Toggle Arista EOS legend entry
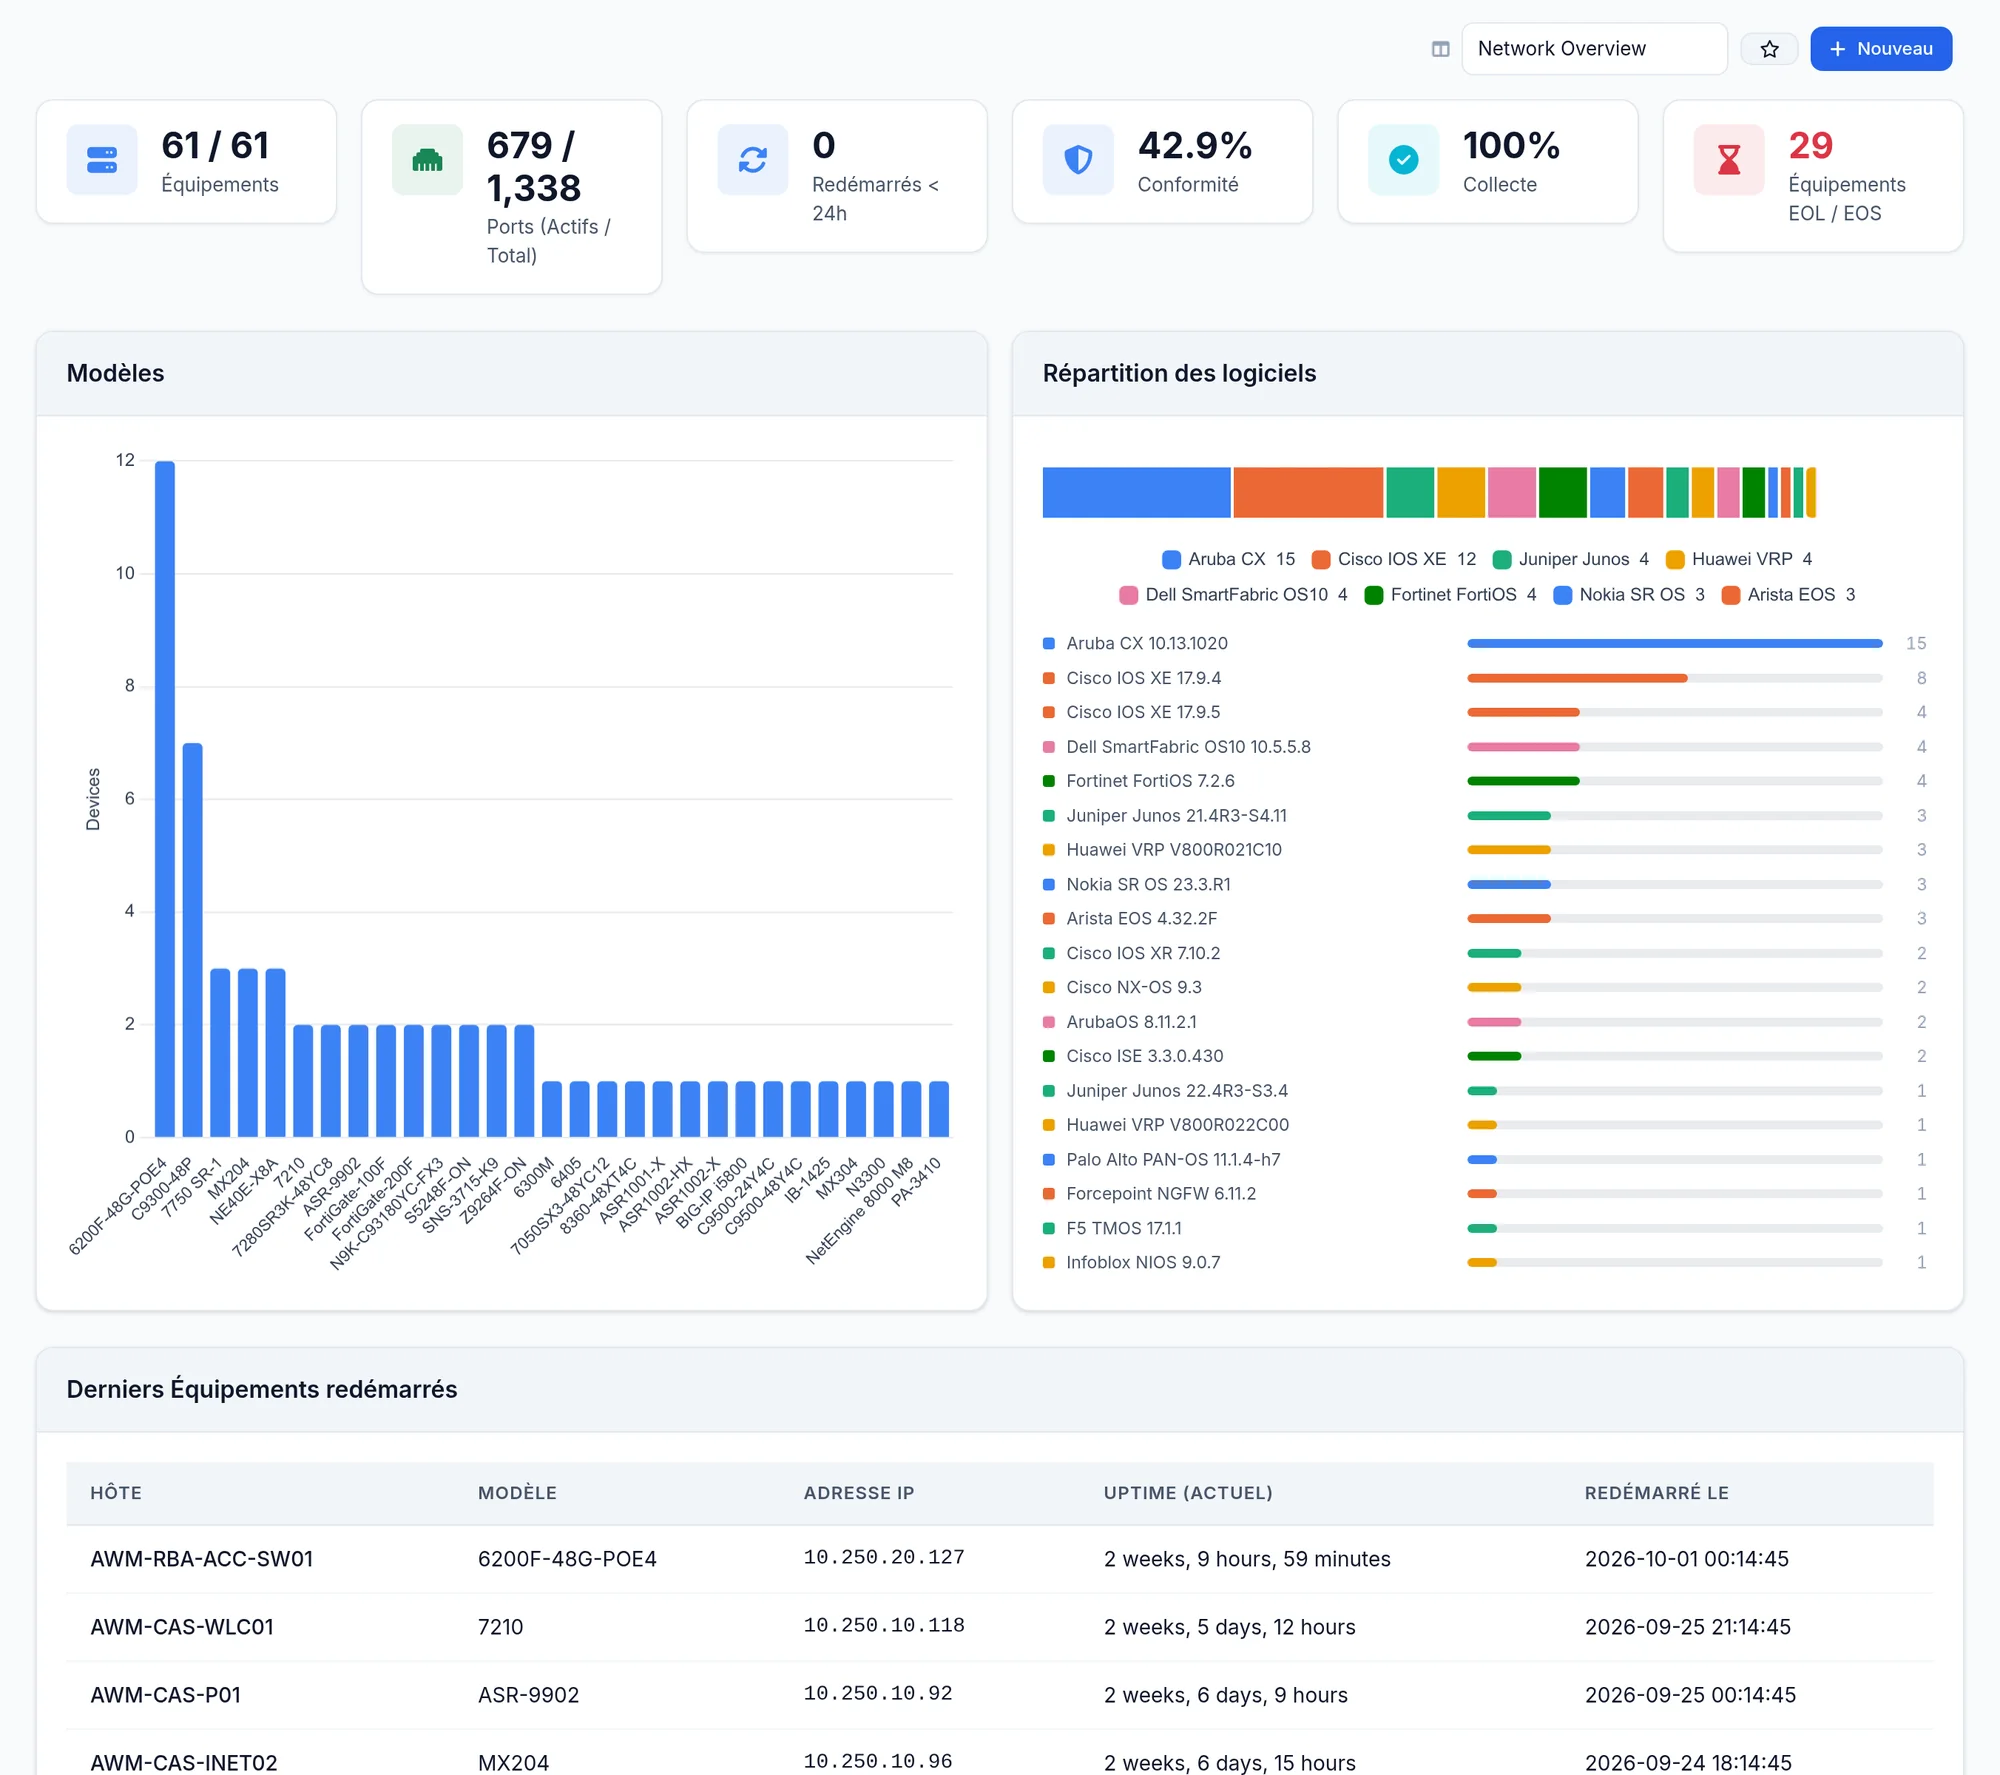 click(x=1788, y=595)
